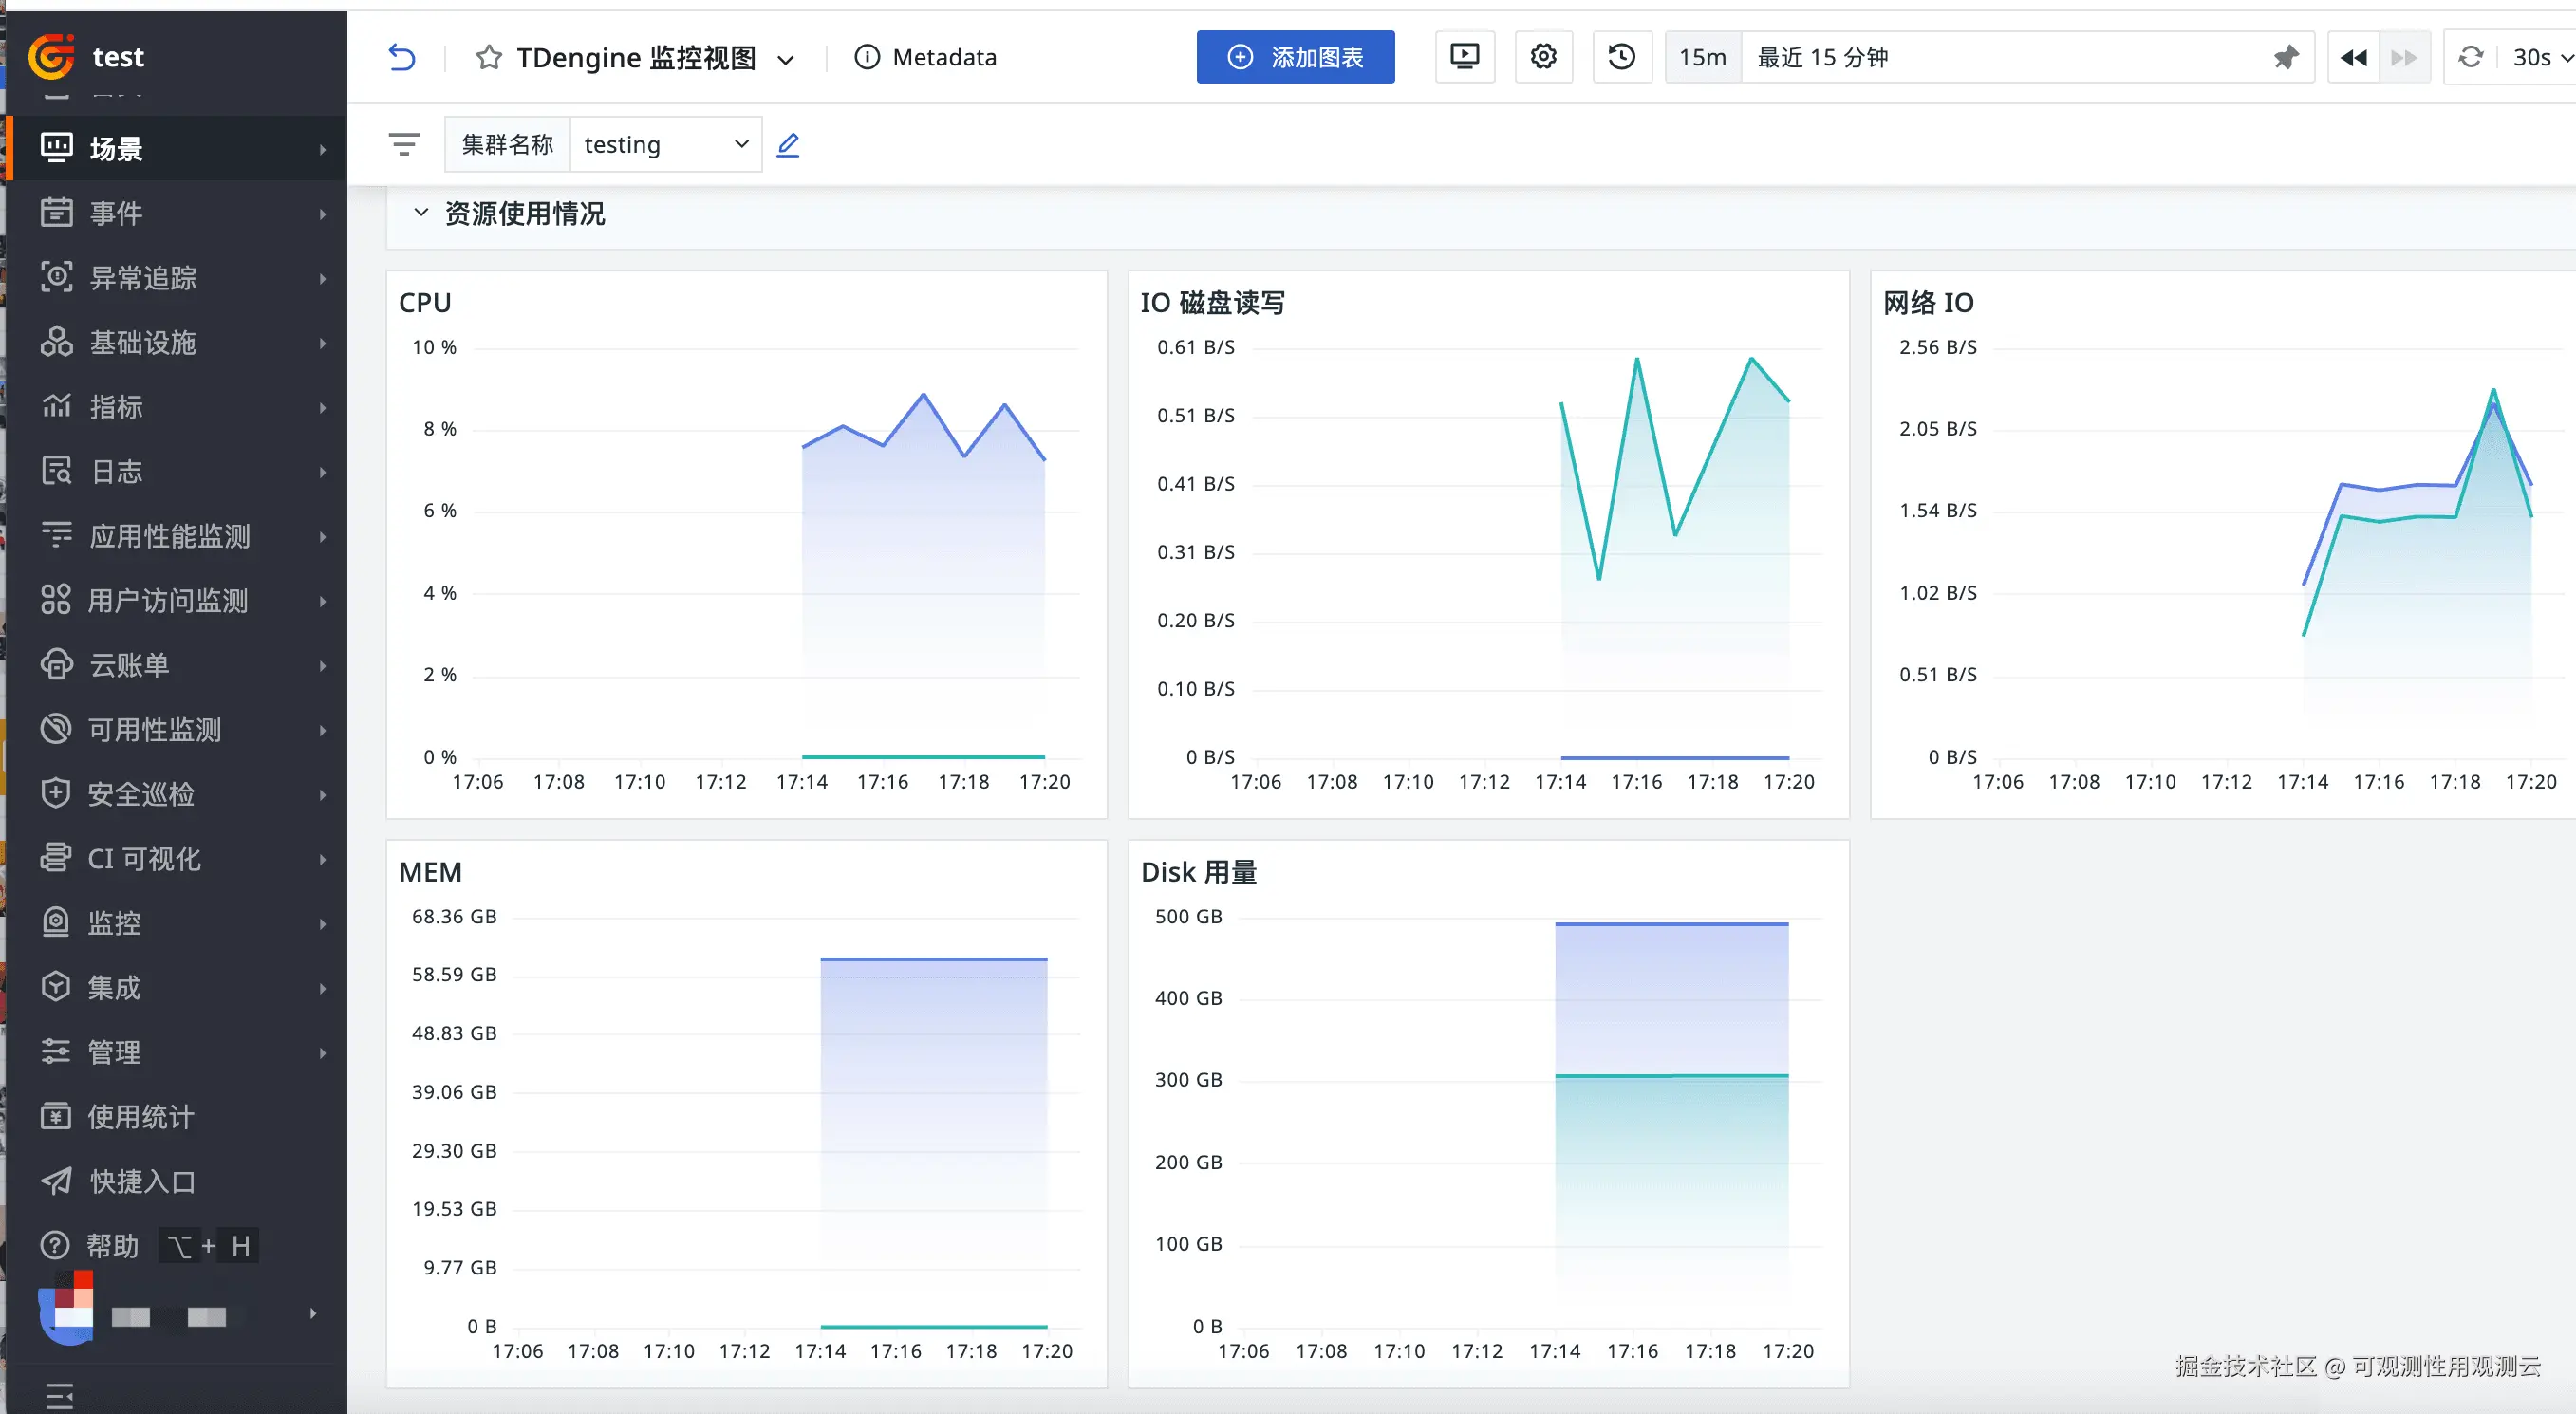Screen dimensions: 2576x1414
Task: Open dashboard settings gear icon
Action: click(1543, 57)
